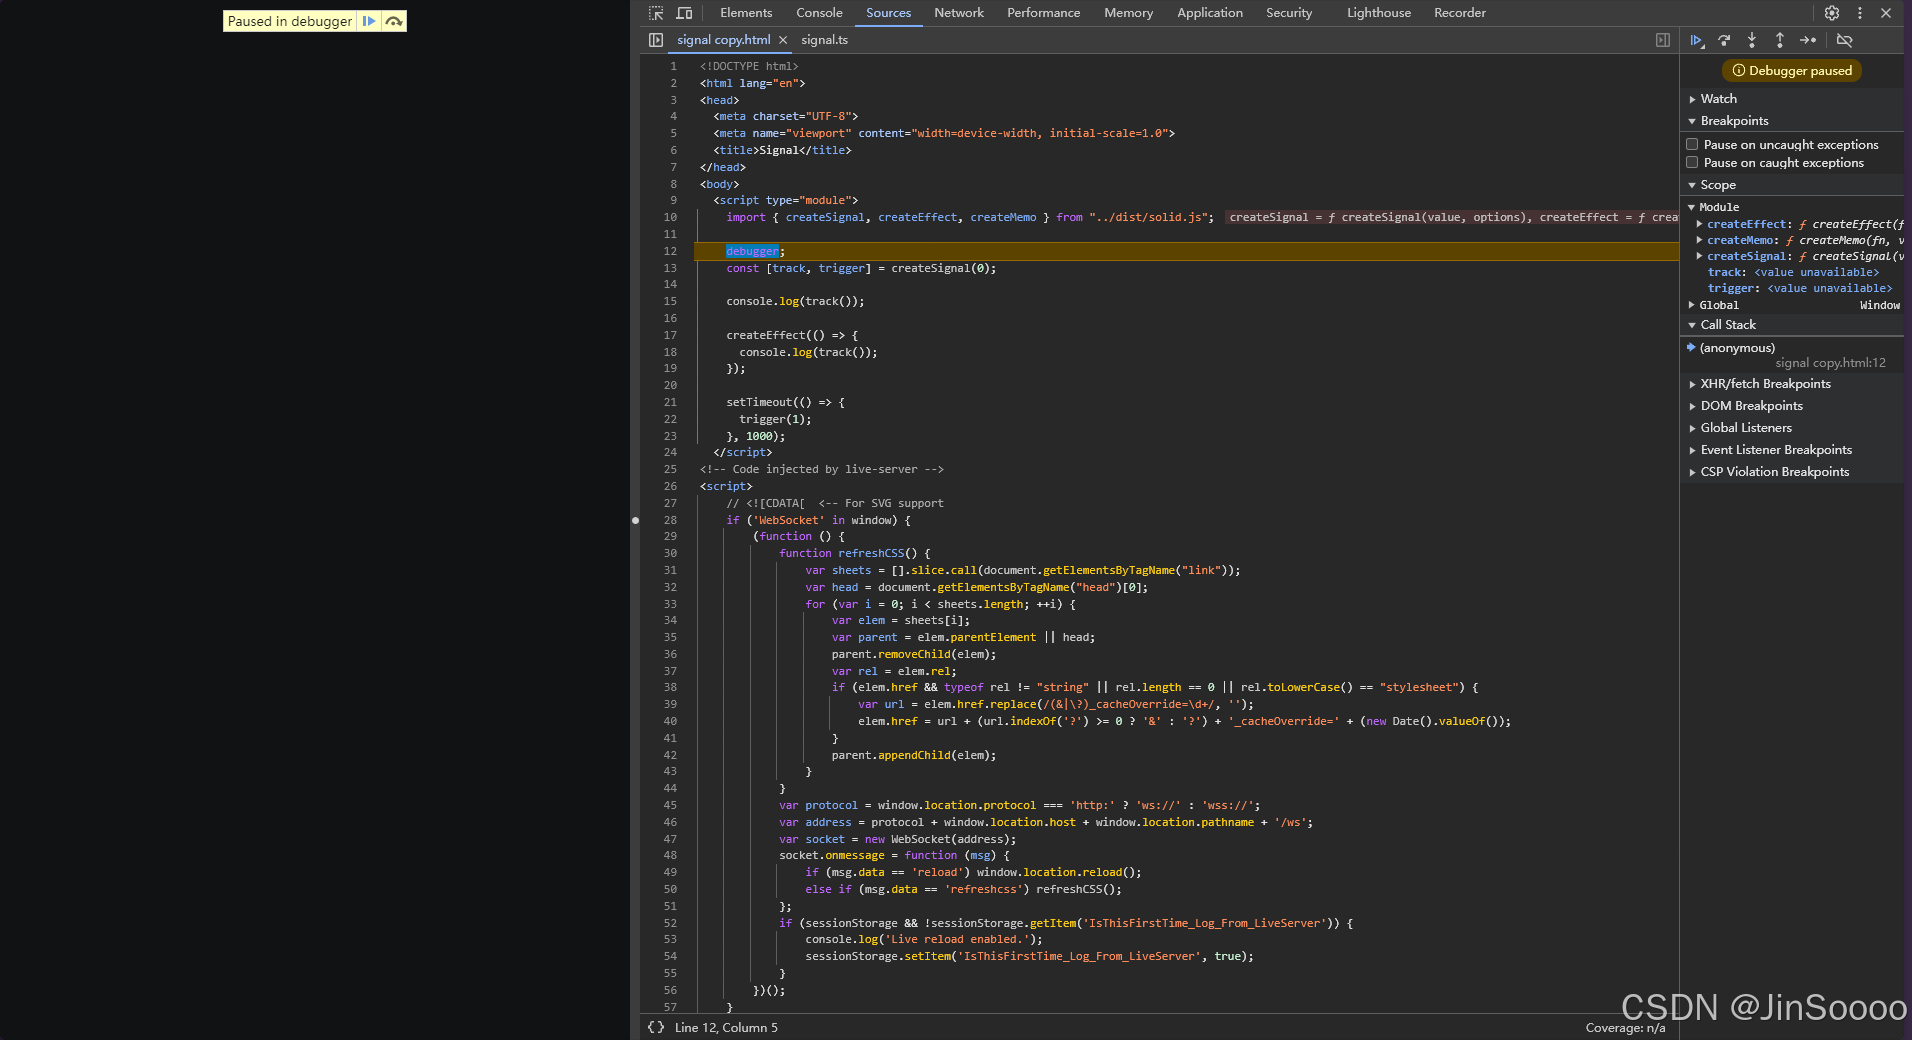Click the track scope variable row
1912x1040 pixels.
(1793, 272)
